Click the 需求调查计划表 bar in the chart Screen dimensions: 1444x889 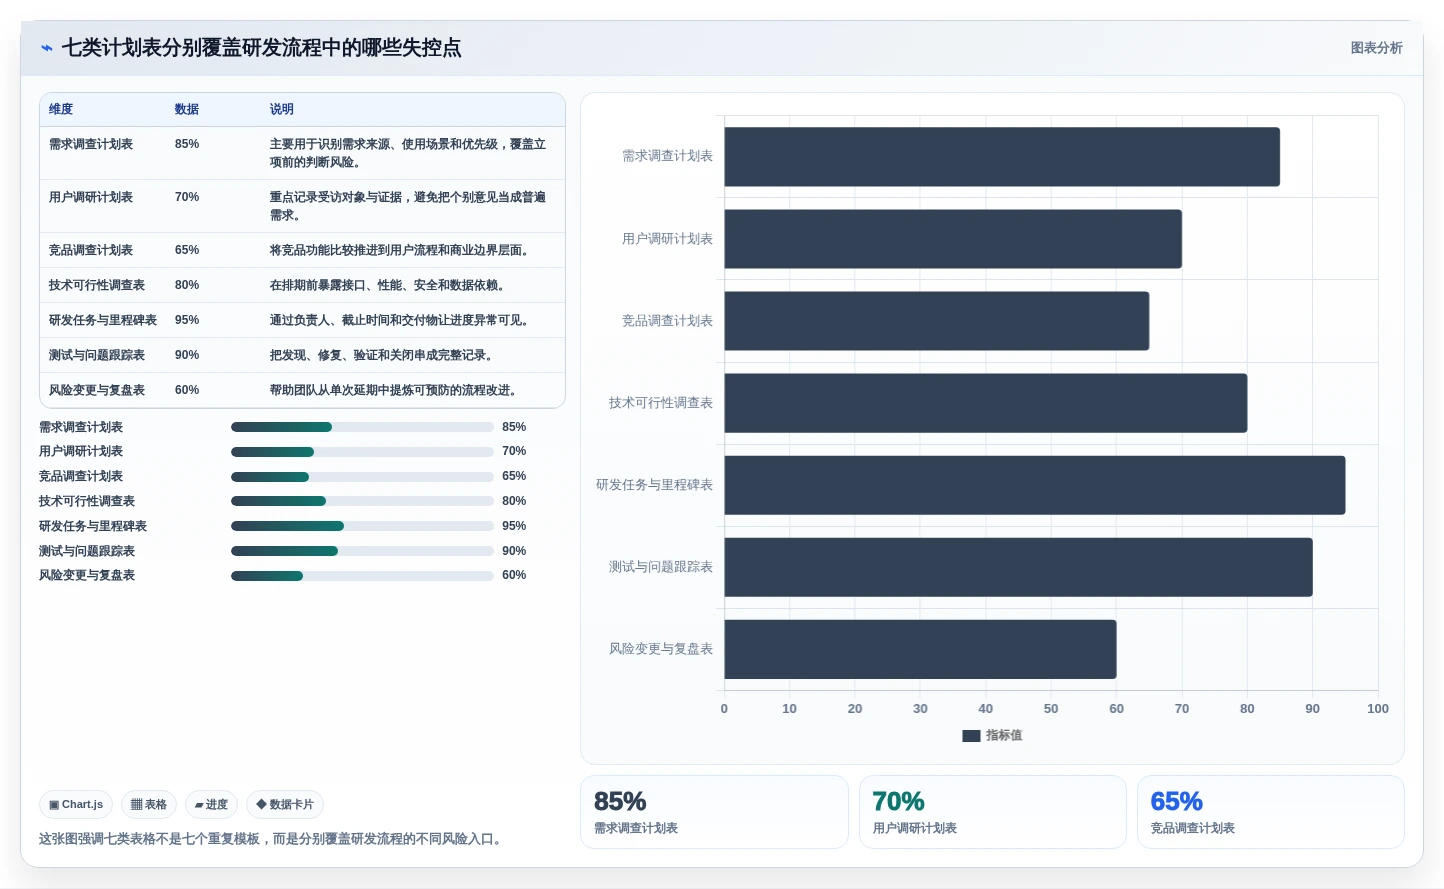[x=1002, y=157]
